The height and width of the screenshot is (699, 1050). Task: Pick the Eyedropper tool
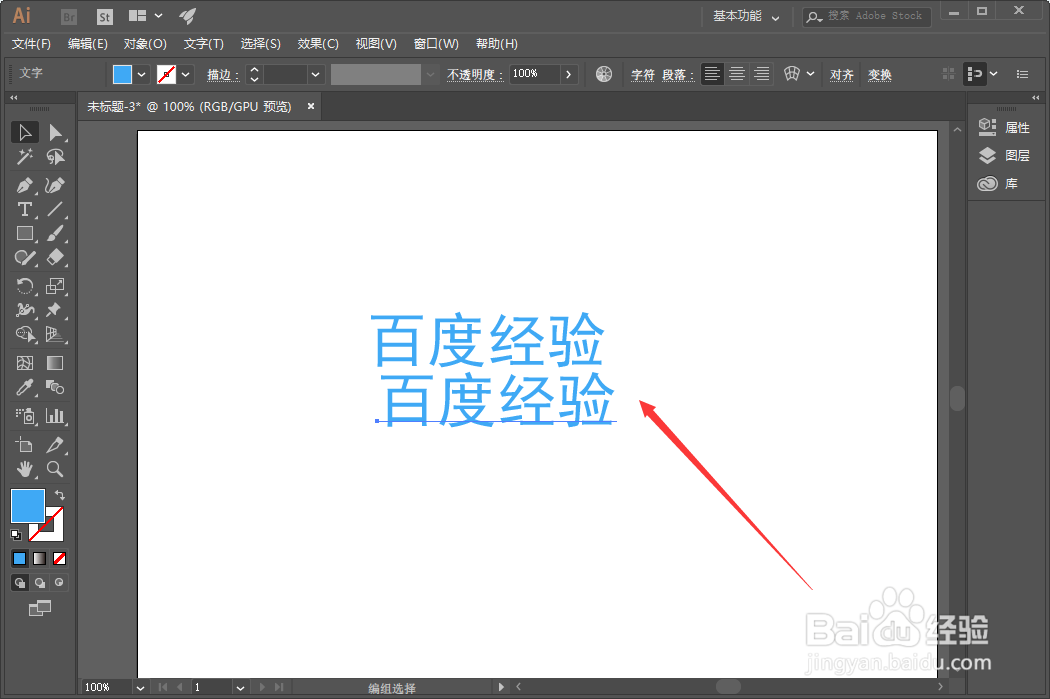tap(24, 387)
